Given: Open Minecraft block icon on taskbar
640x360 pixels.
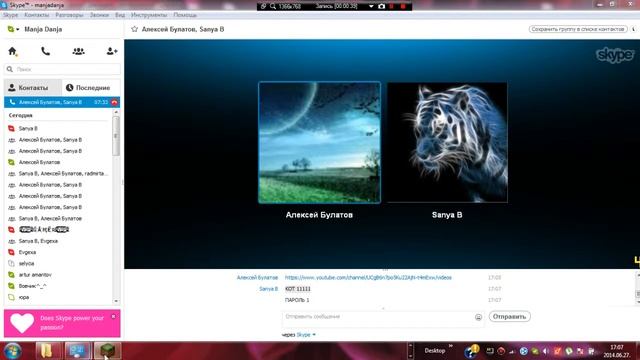Looking at the screenshot, I should point(107,351).
